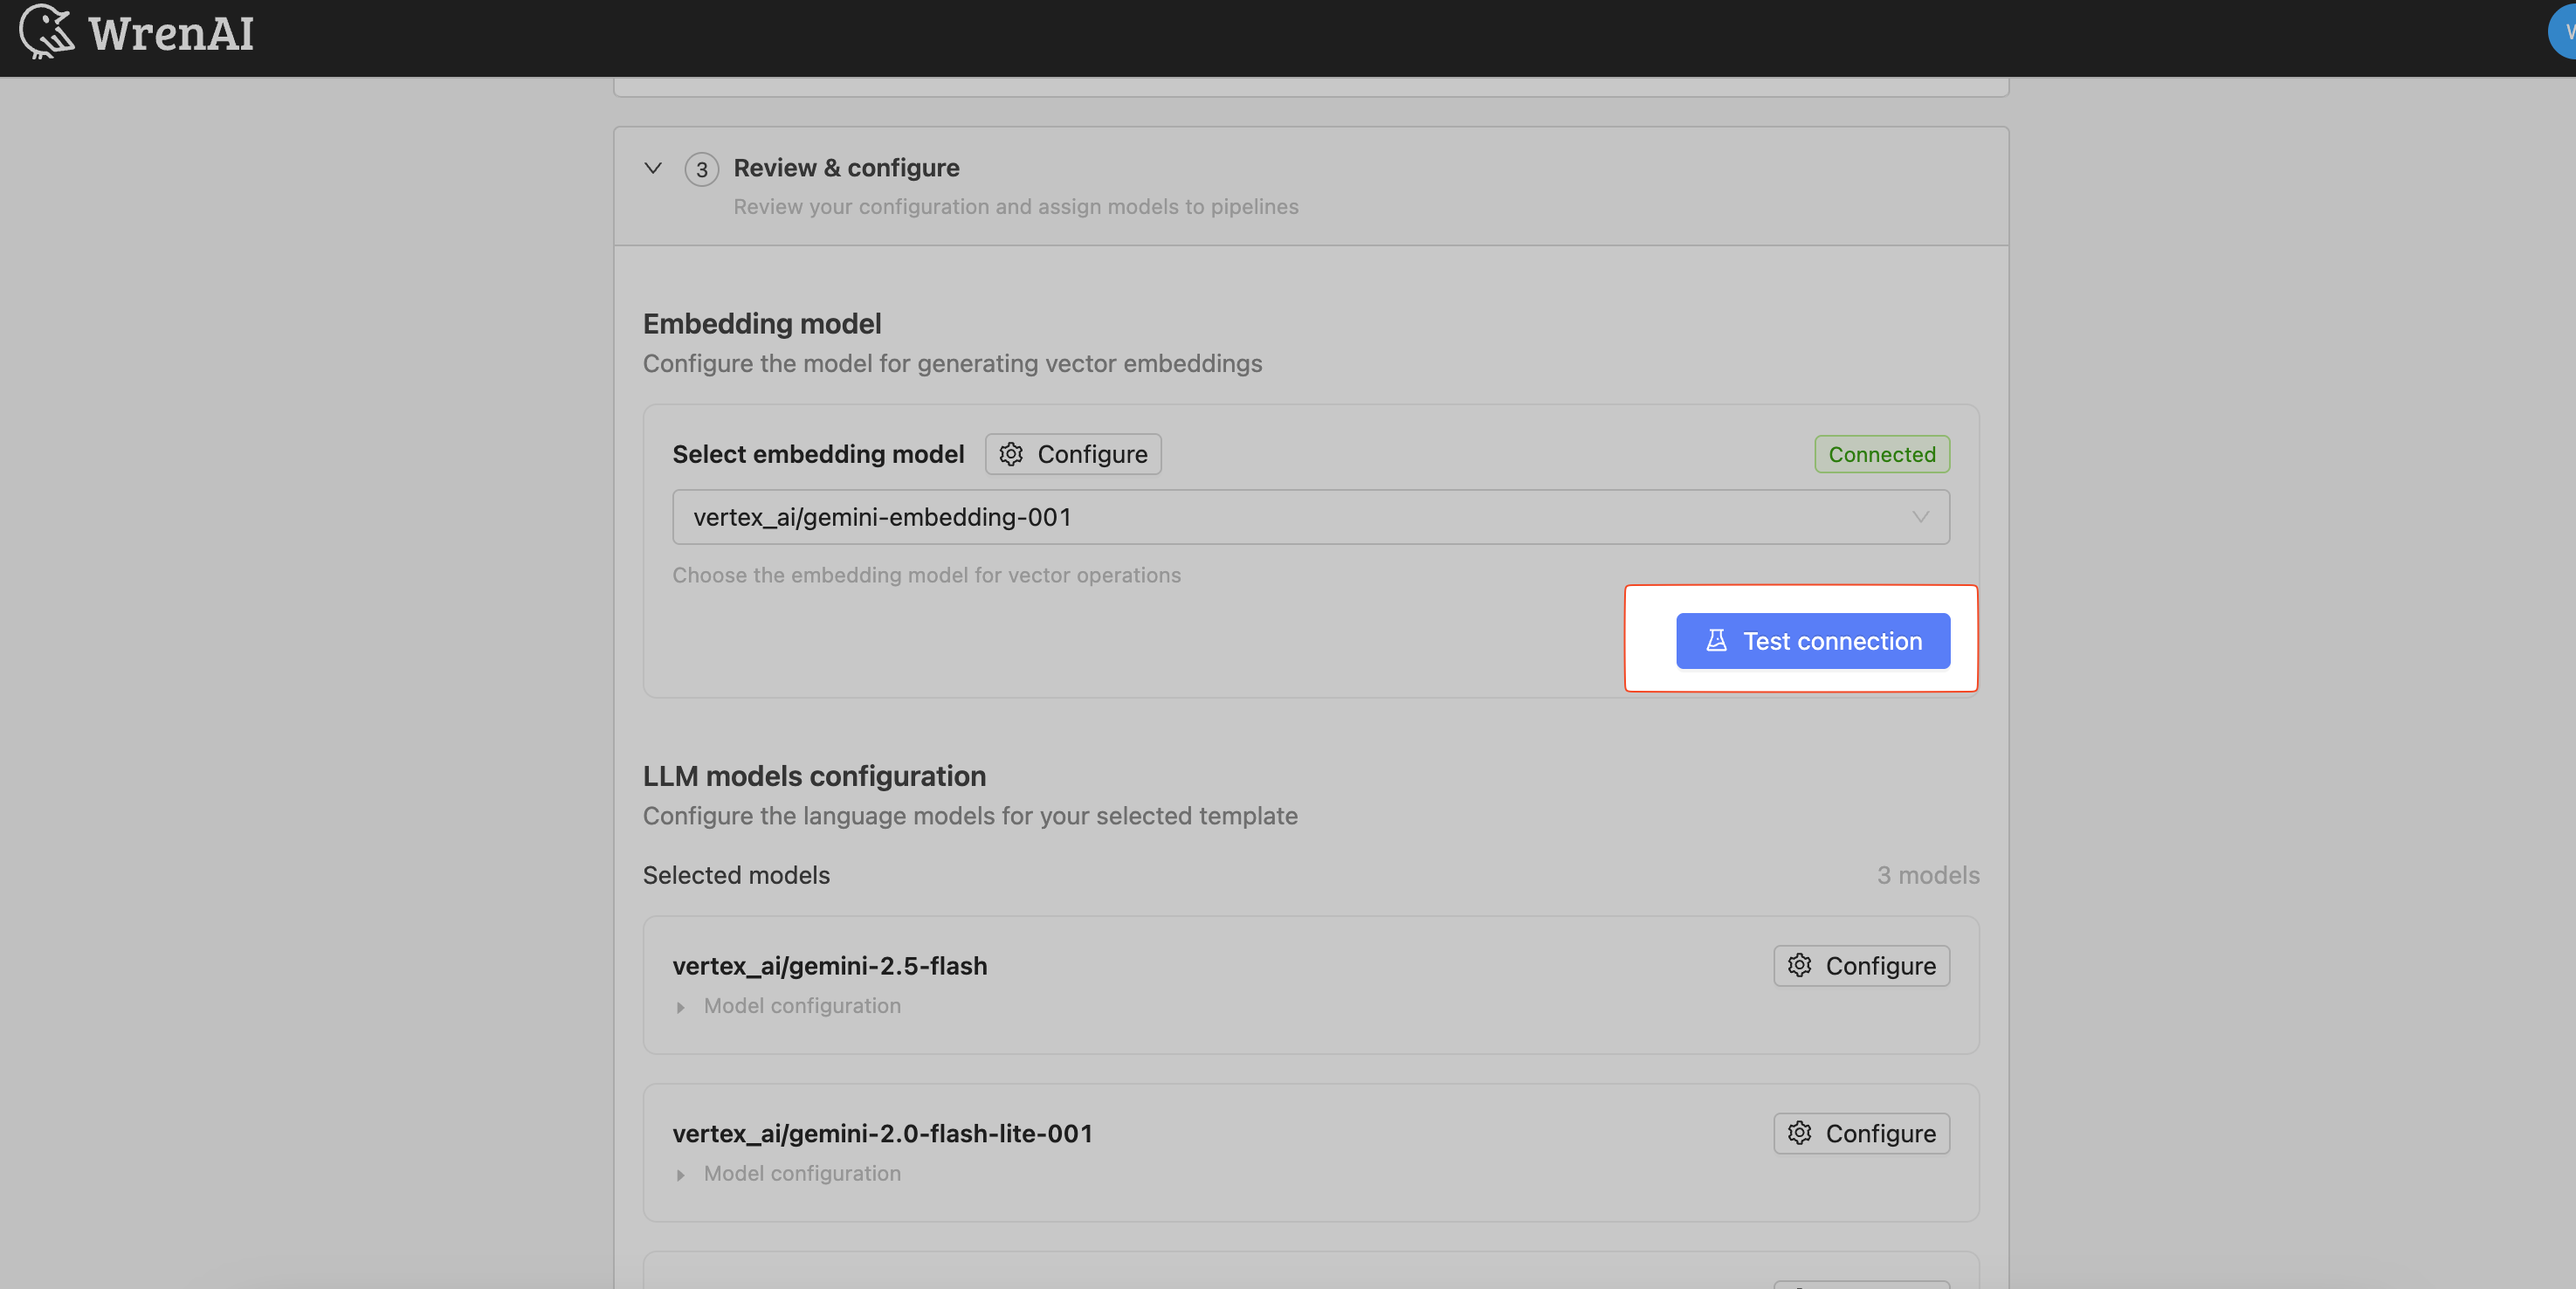
Task: Click the Test connection button
Action: pyautogui.click(x=1812, y=641)
